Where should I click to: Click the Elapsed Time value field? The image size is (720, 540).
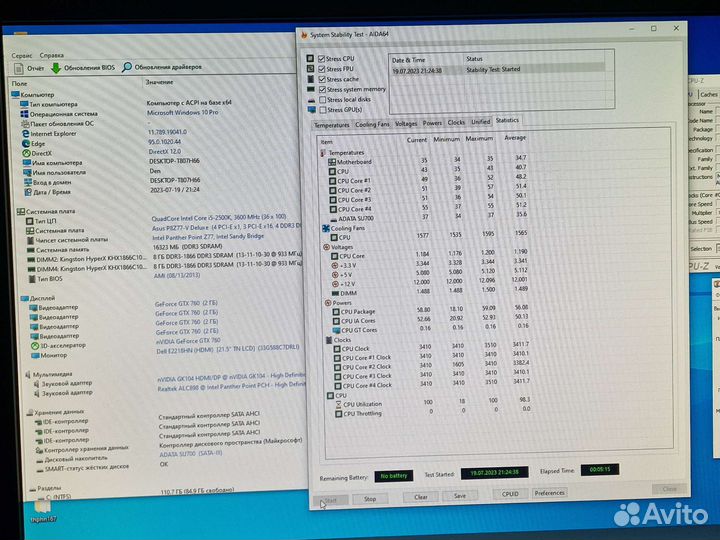pyautogui.click(x=600, y=470)
